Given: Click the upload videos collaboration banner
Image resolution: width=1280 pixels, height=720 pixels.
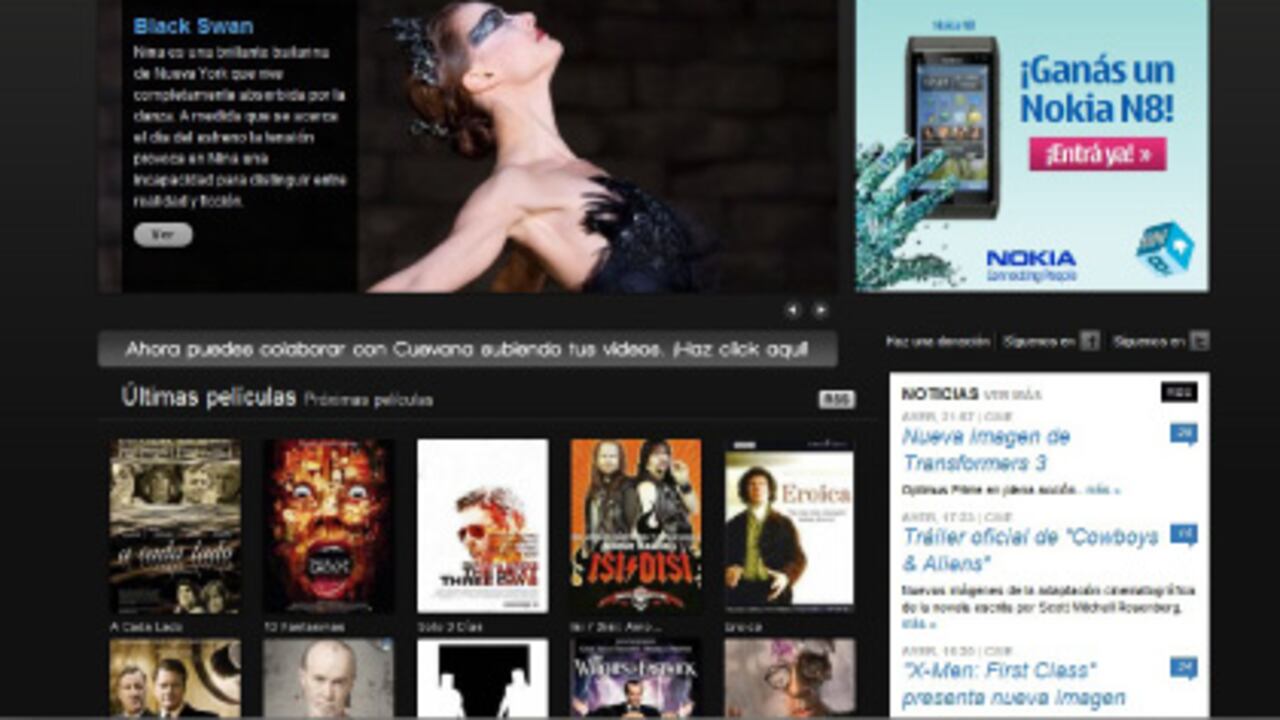Looking at the screenshot, I should tap(467, 350).
